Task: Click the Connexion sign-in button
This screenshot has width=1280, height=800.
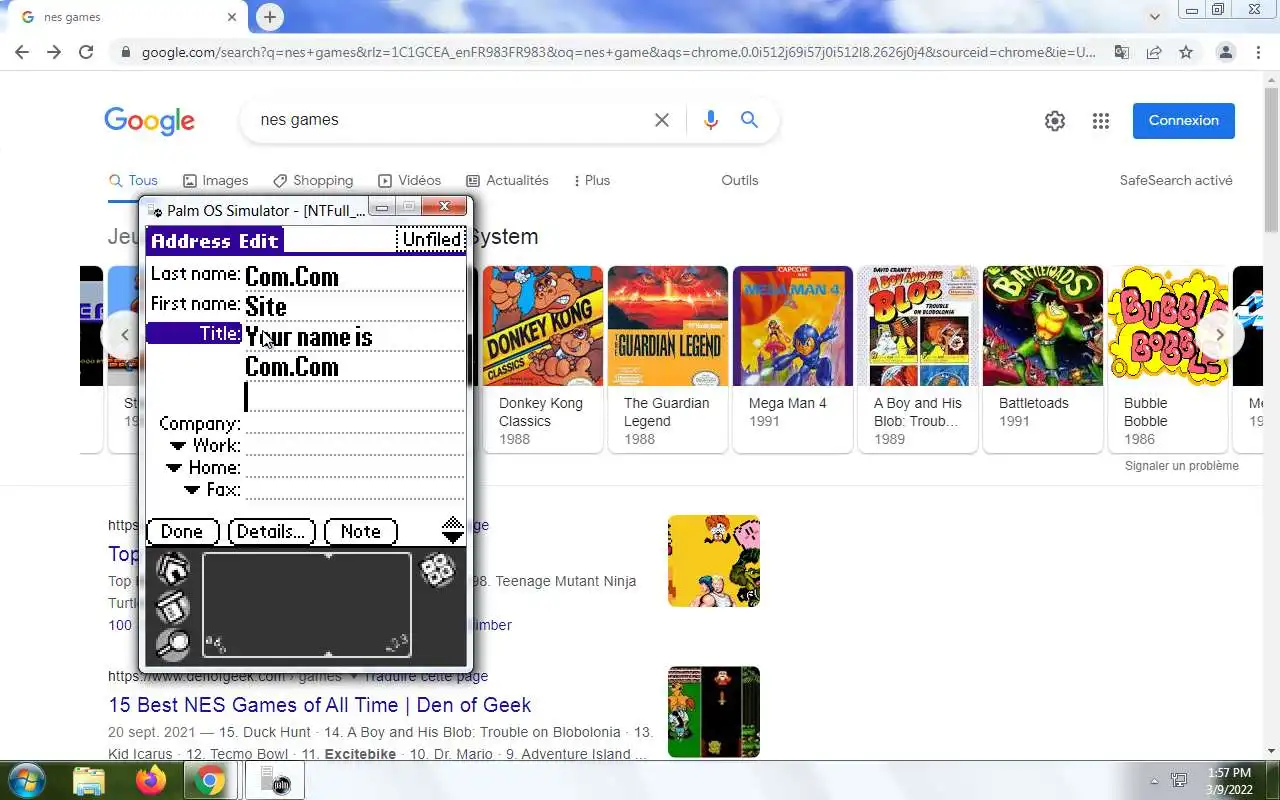Action: (x=1183, y=120)
